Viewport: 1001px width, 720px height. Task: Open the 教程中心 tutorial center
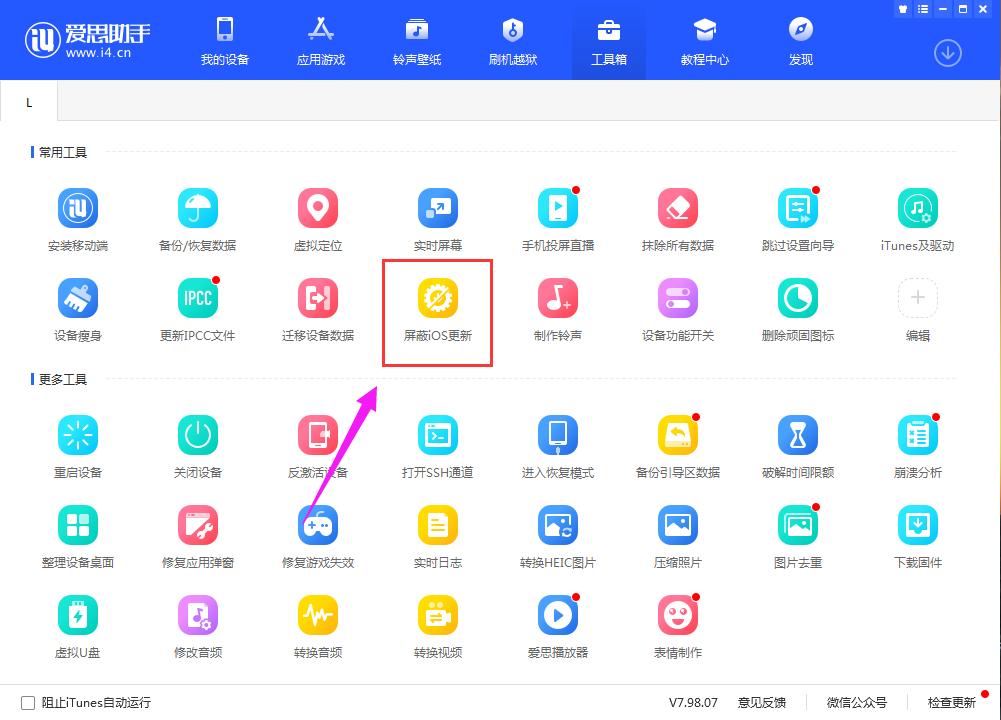pos(704,40)
